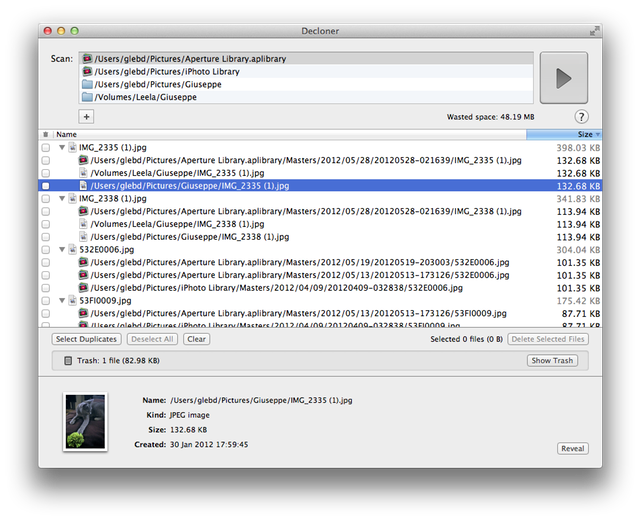Click the plus button to add scan folder
This screenshot has height=521, width=640.
[x=86, y=117]
